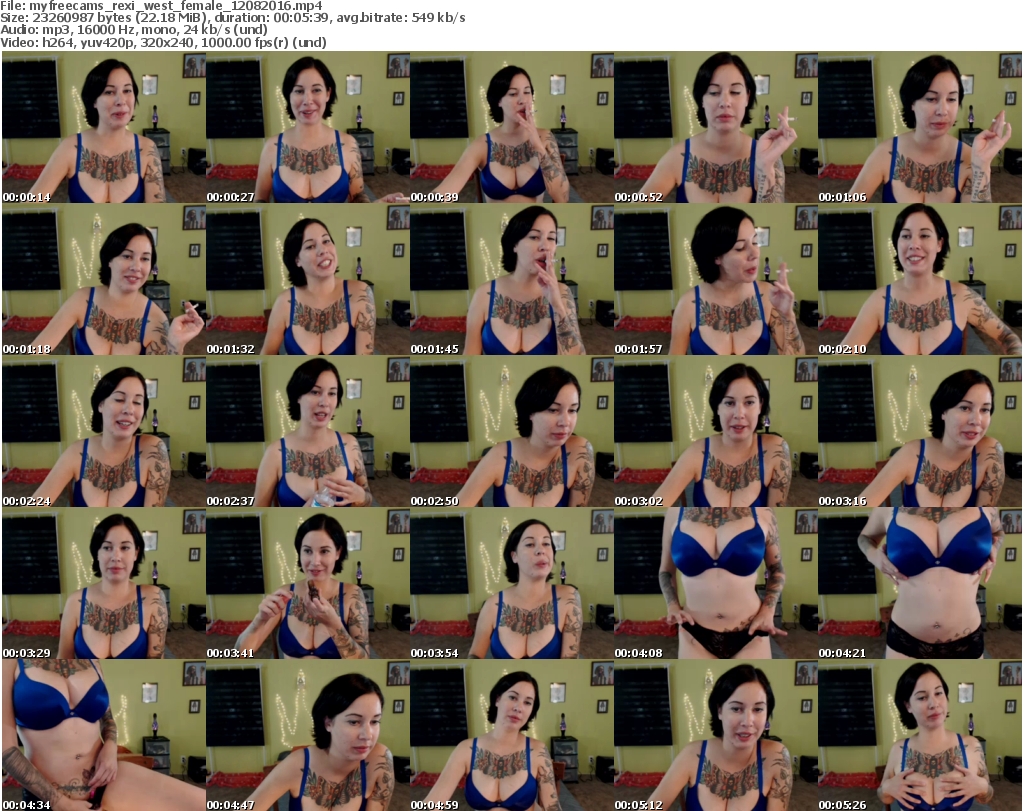Pick the frame labeled 00:03:29

(x=104, y=584)
